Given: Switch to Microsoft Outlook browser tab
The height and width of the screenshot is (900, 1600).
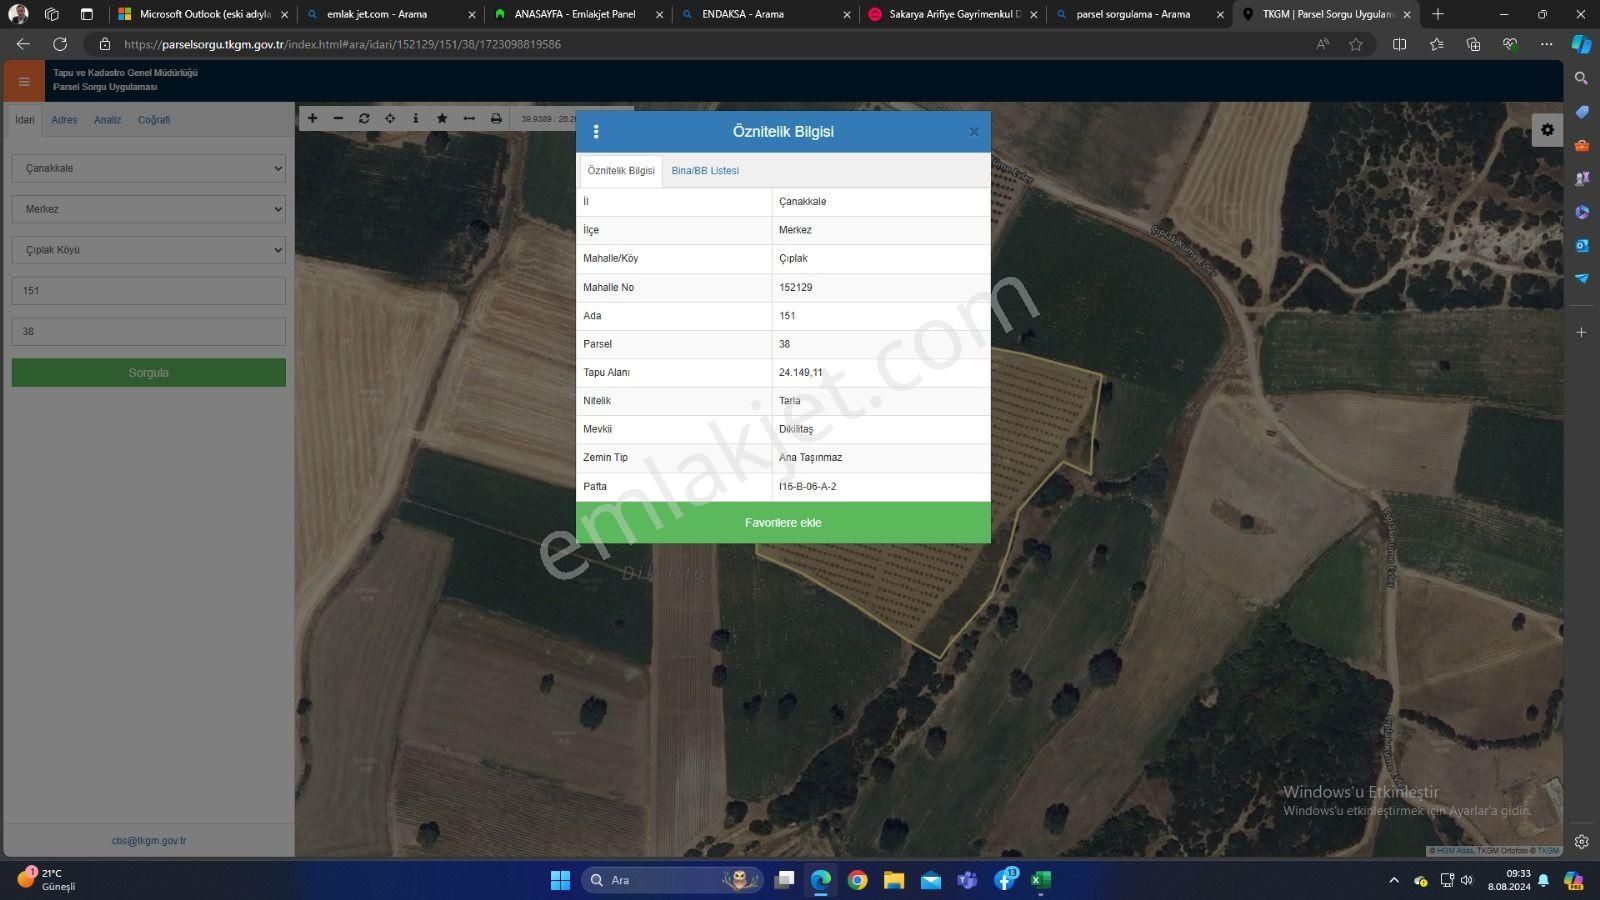Looking at the screenshot, I should 203,14.
